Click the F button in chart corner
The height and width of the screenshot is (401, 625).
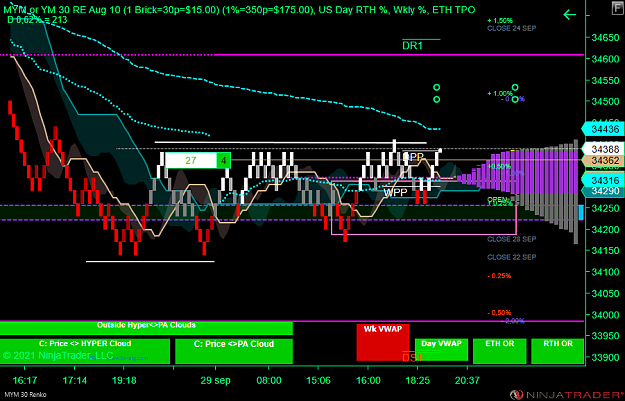click(x=617, y=8)
